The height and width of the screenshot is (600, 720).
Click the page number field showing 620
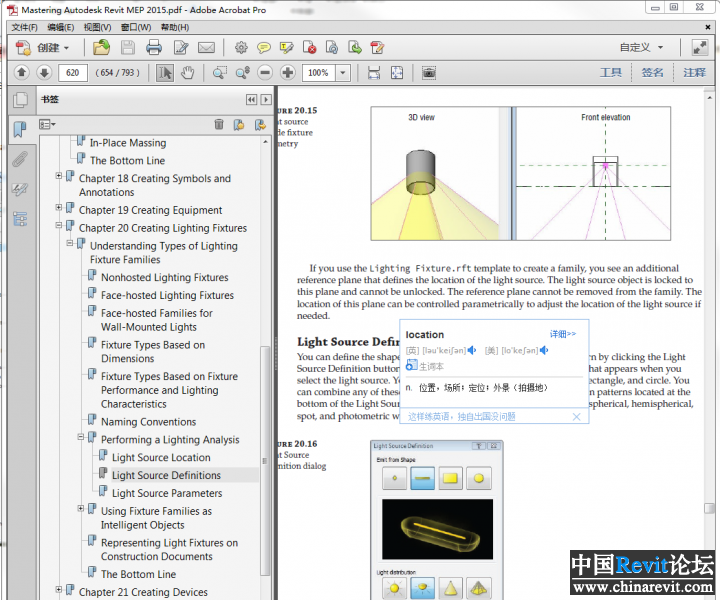[73, 73]
